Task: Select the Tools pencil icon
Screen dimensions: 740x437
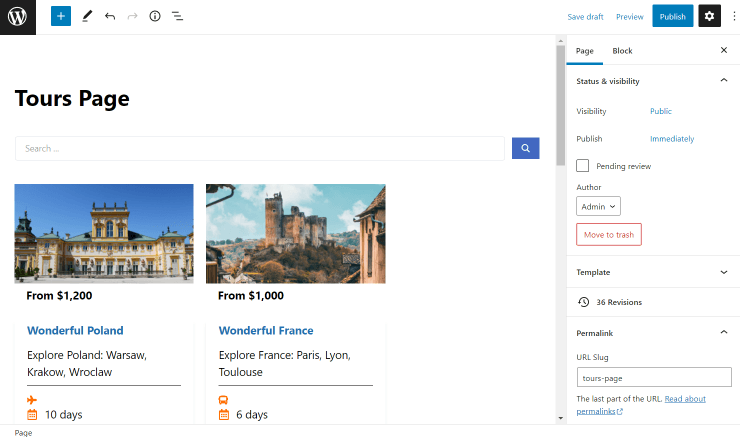Action: [x=87, y=17]
